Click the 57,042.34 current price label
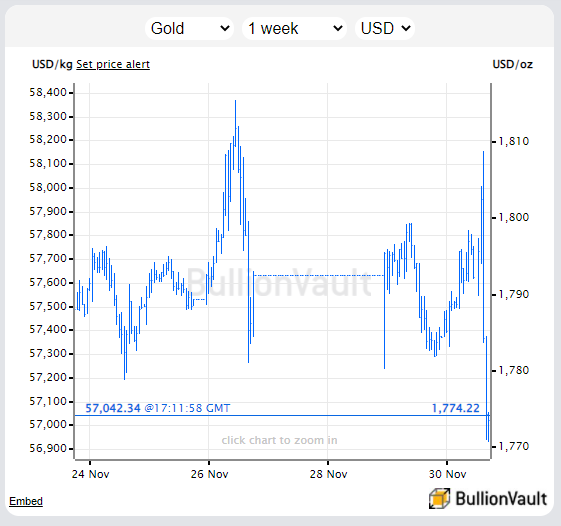This screenshot has height=526, width=561. [x=113, y=408]
